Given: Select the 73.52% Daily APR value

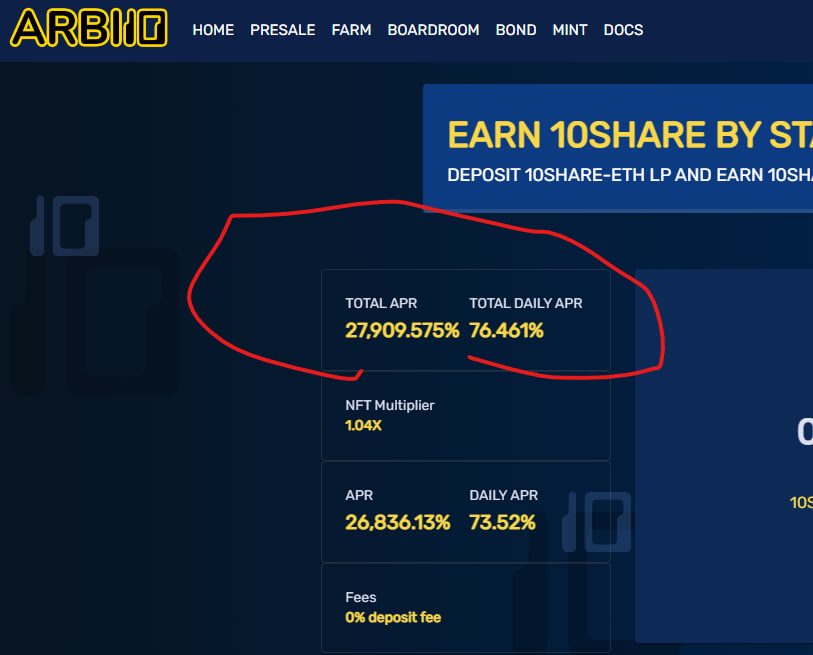Looking at the screenshot, I should pyautogui.click(x=502, y=522).
